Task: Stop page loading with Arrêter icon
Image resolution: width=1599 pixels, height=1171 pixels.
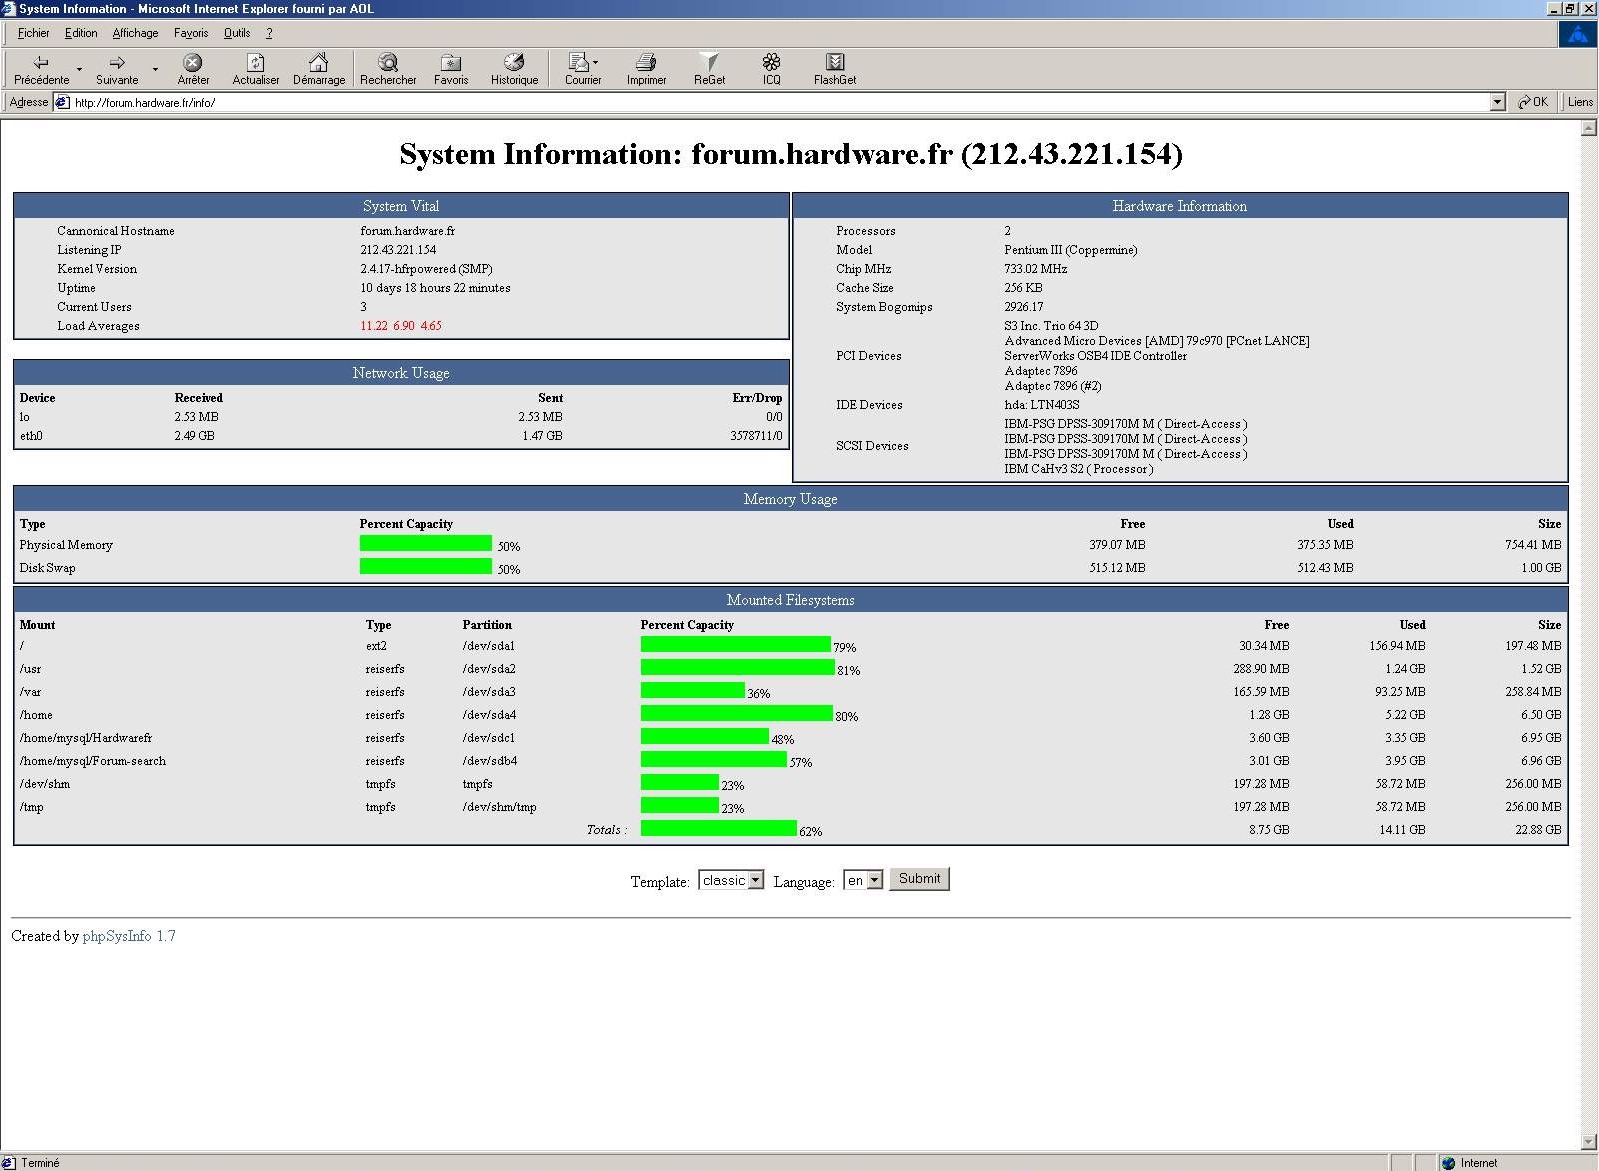Action: pos(193,63)
